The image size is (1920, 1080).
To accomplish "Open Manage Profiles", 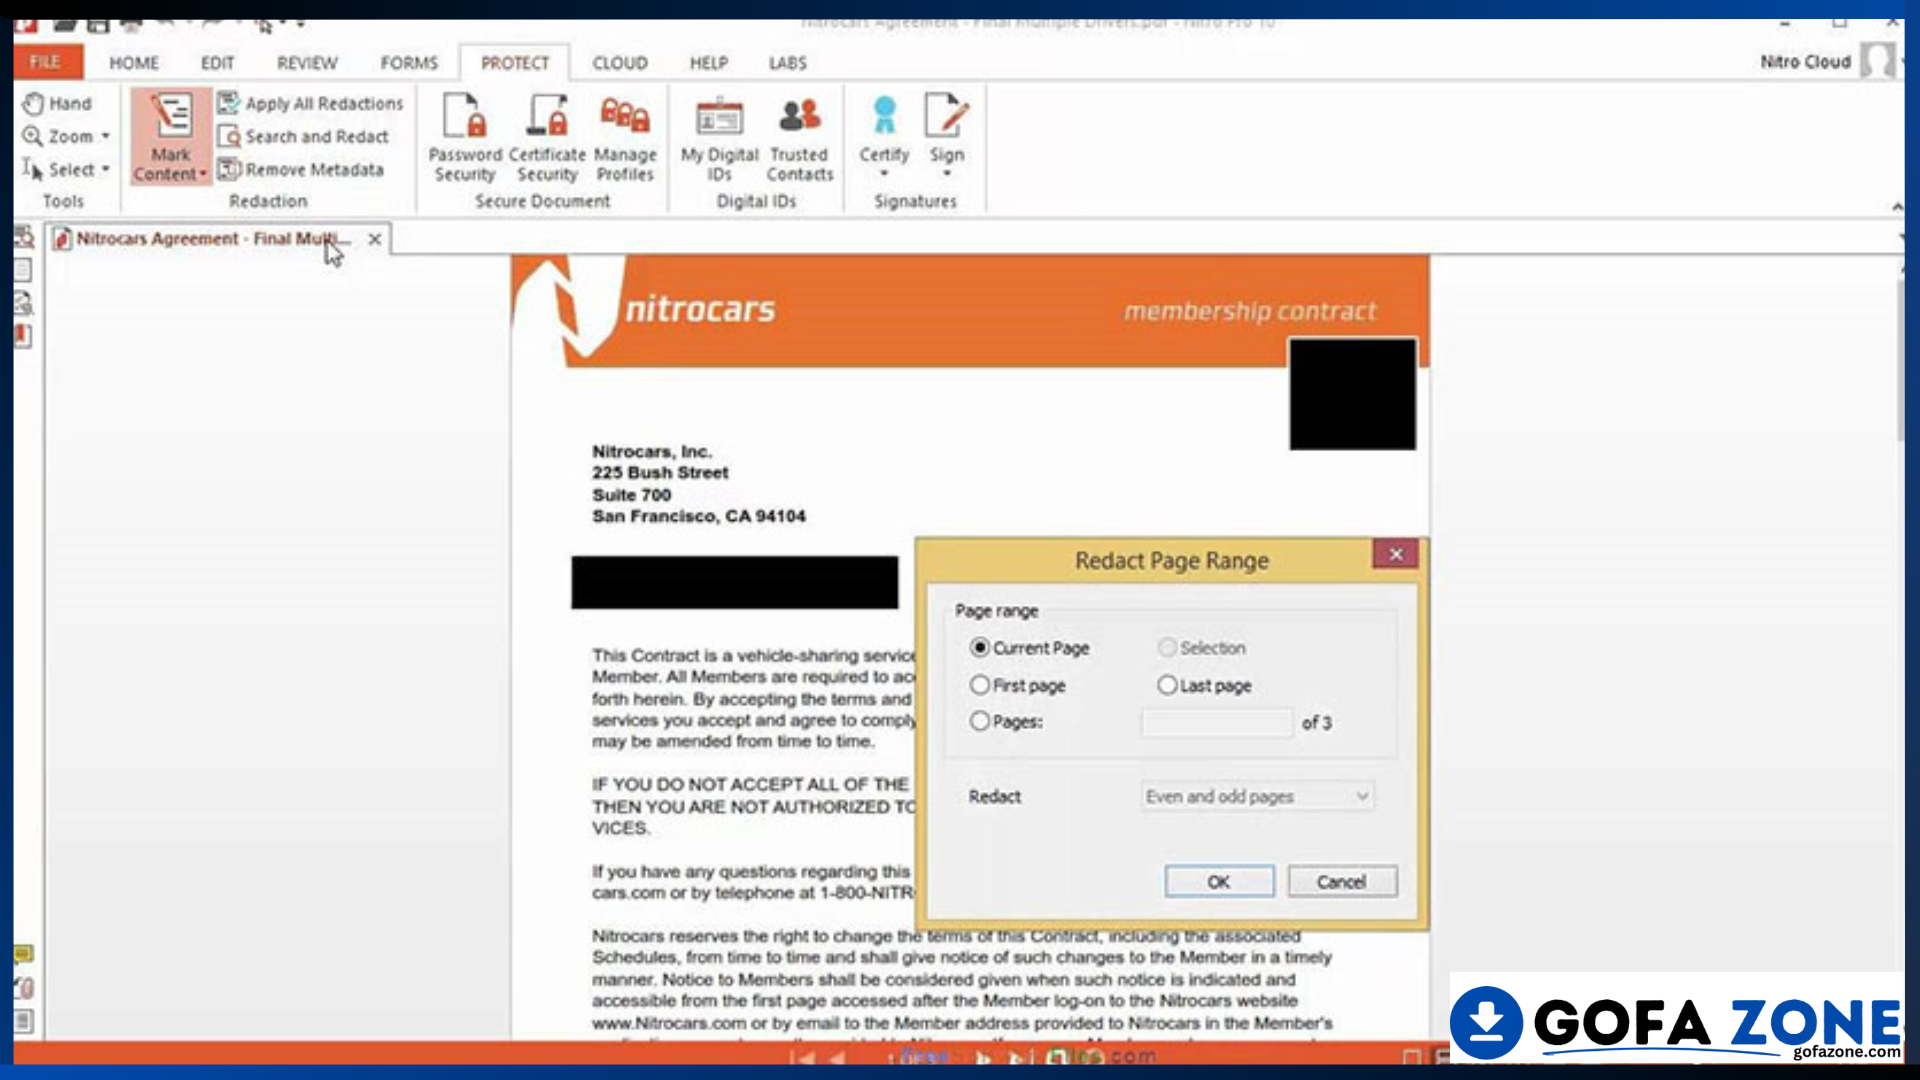I will (x=625, y=138).
